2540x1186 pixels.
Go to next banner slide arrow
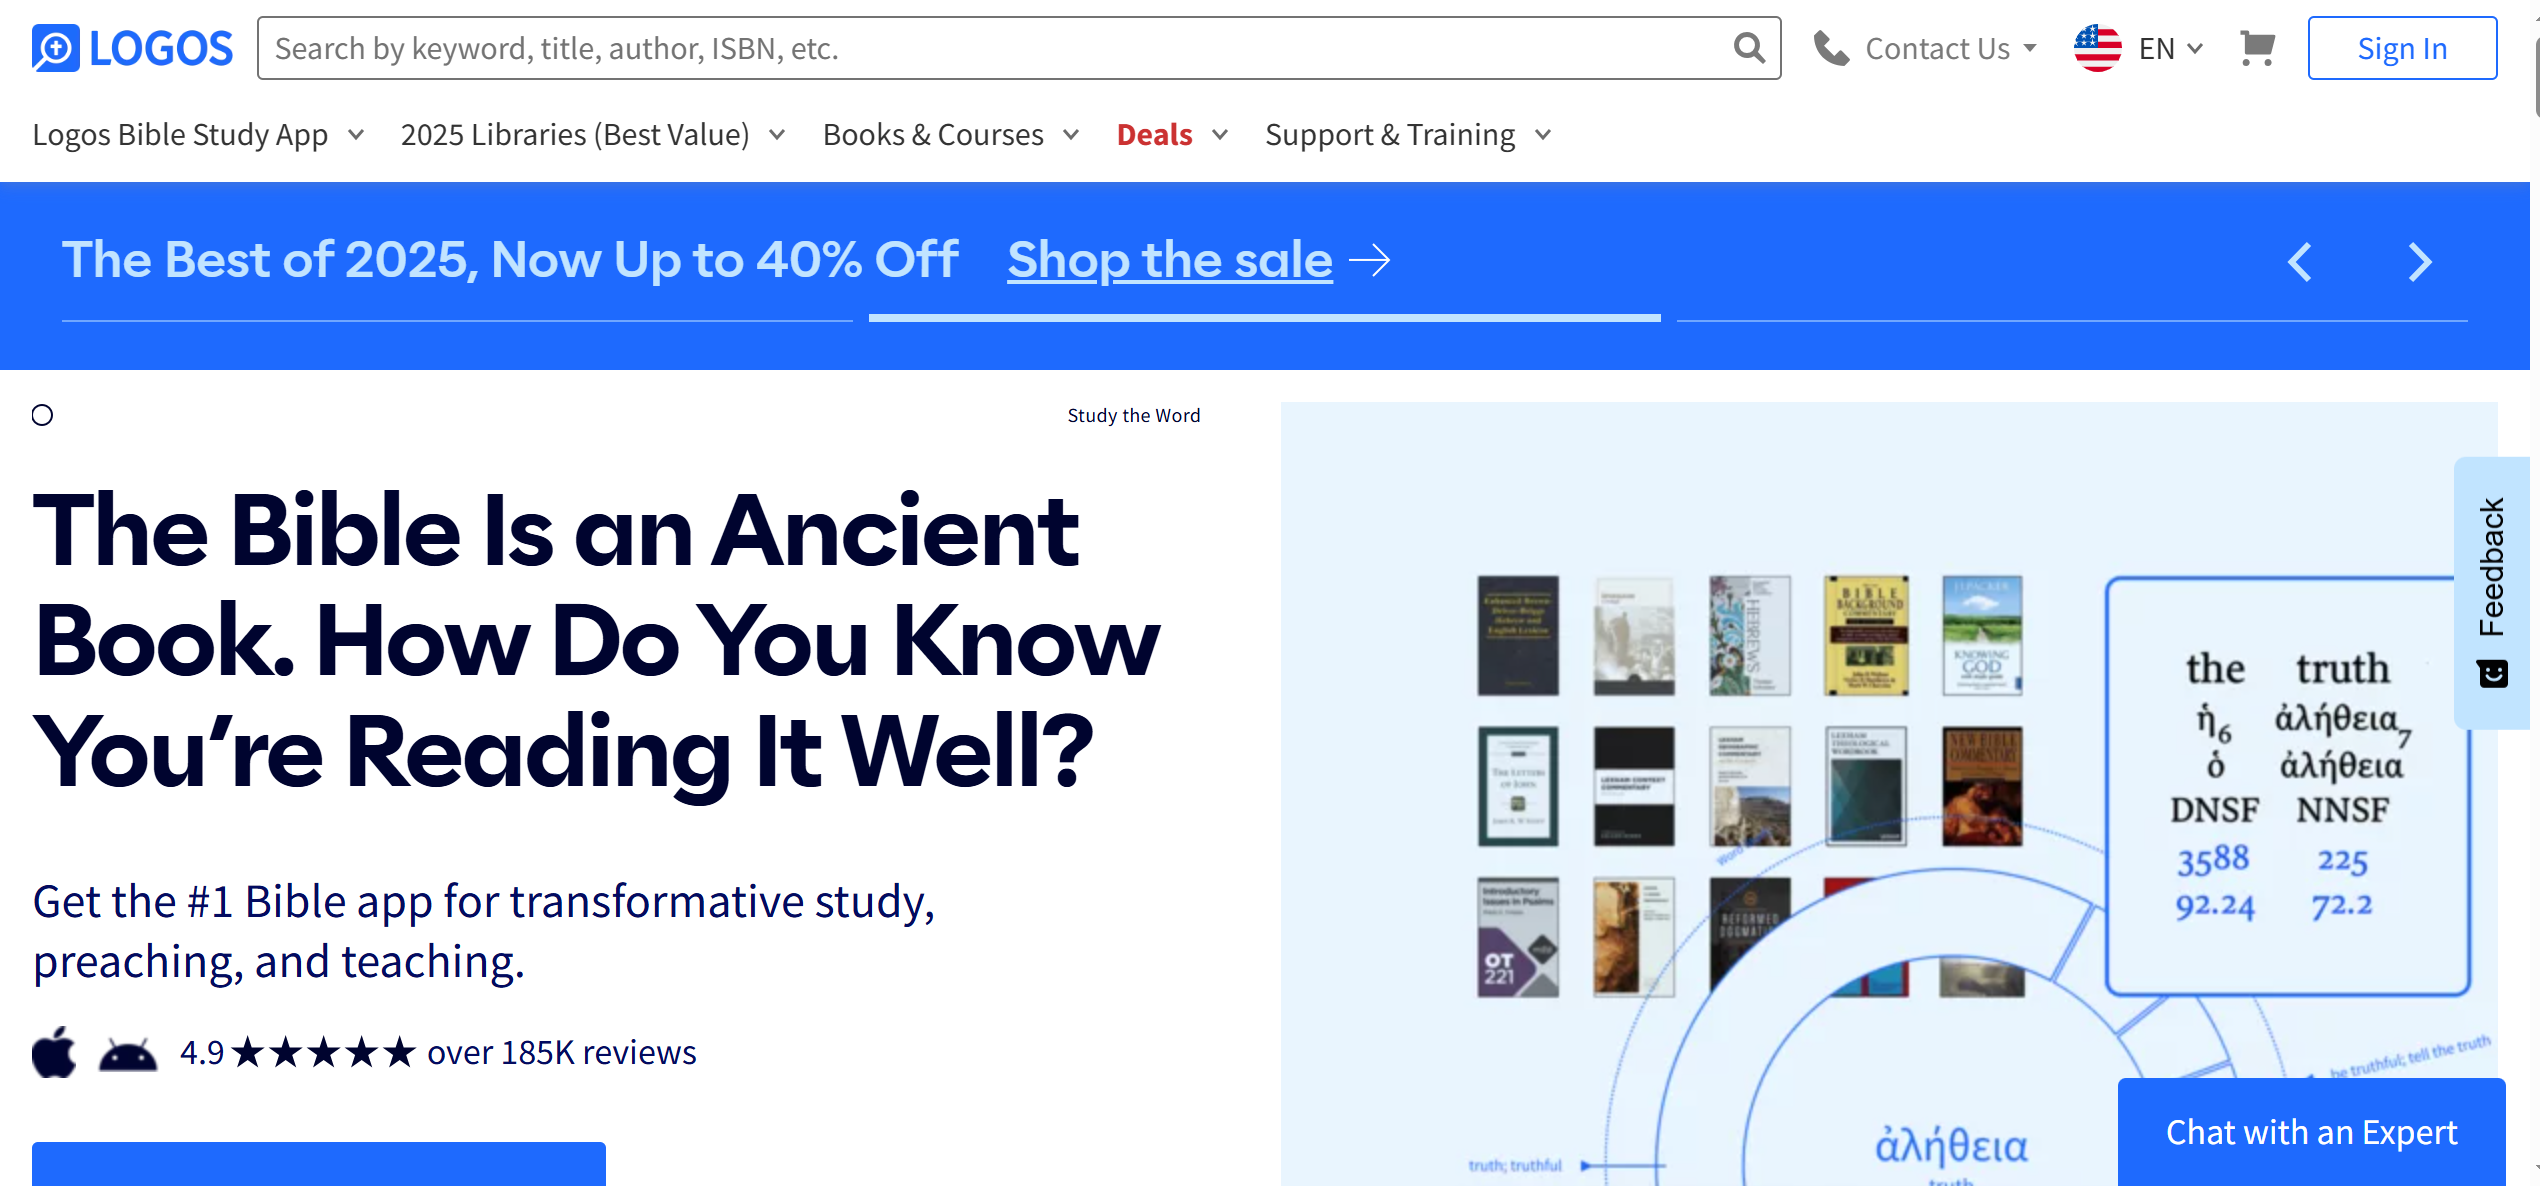[x=2420, y=262]
